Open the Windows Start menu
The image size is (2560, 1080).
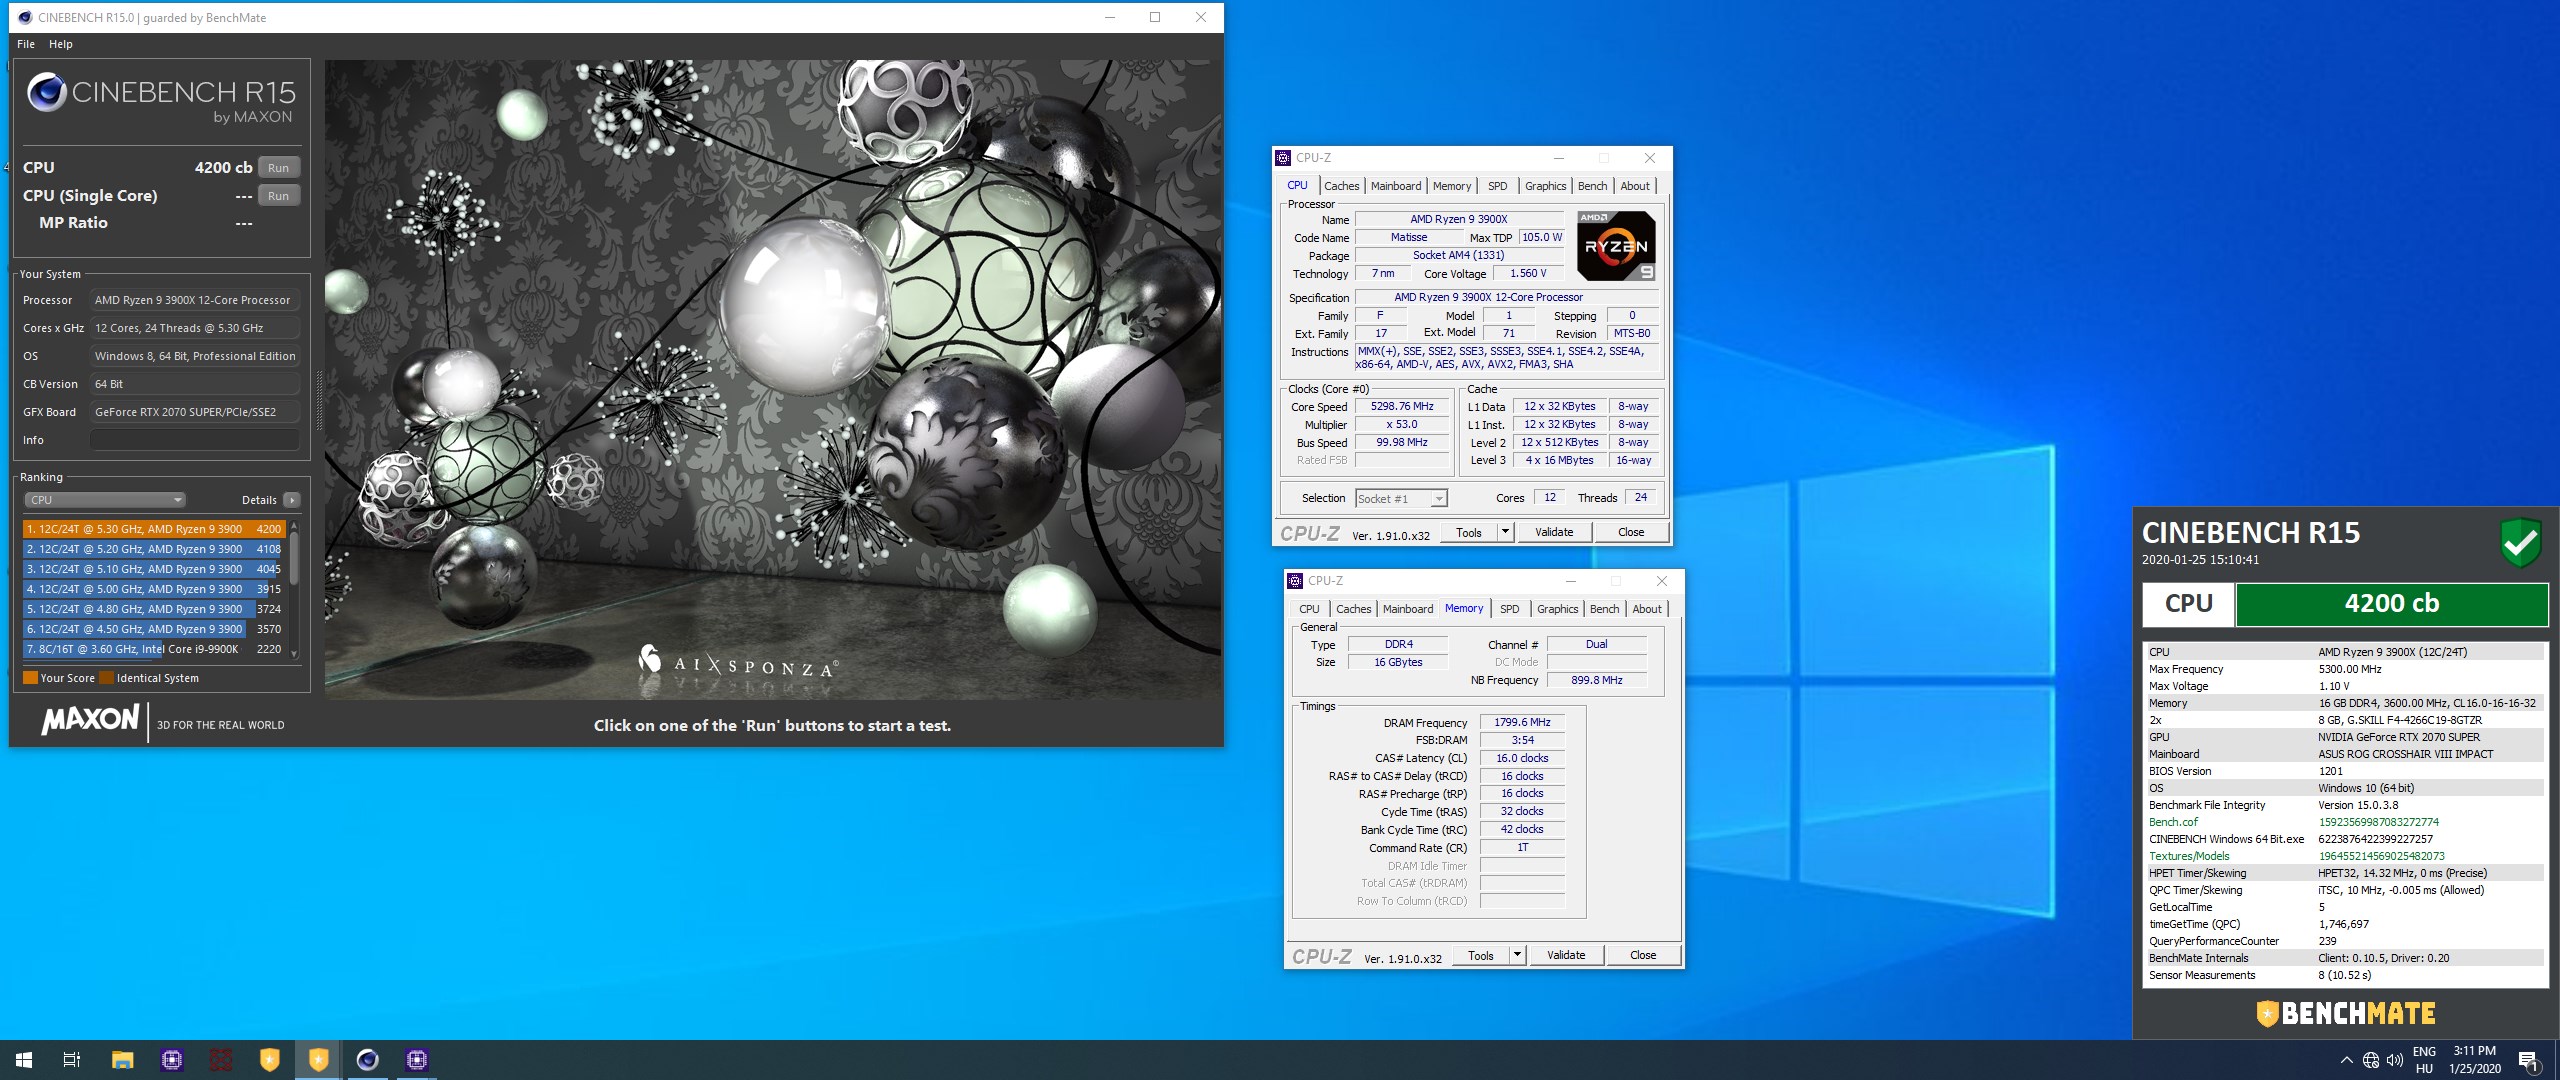(24, 1060)
